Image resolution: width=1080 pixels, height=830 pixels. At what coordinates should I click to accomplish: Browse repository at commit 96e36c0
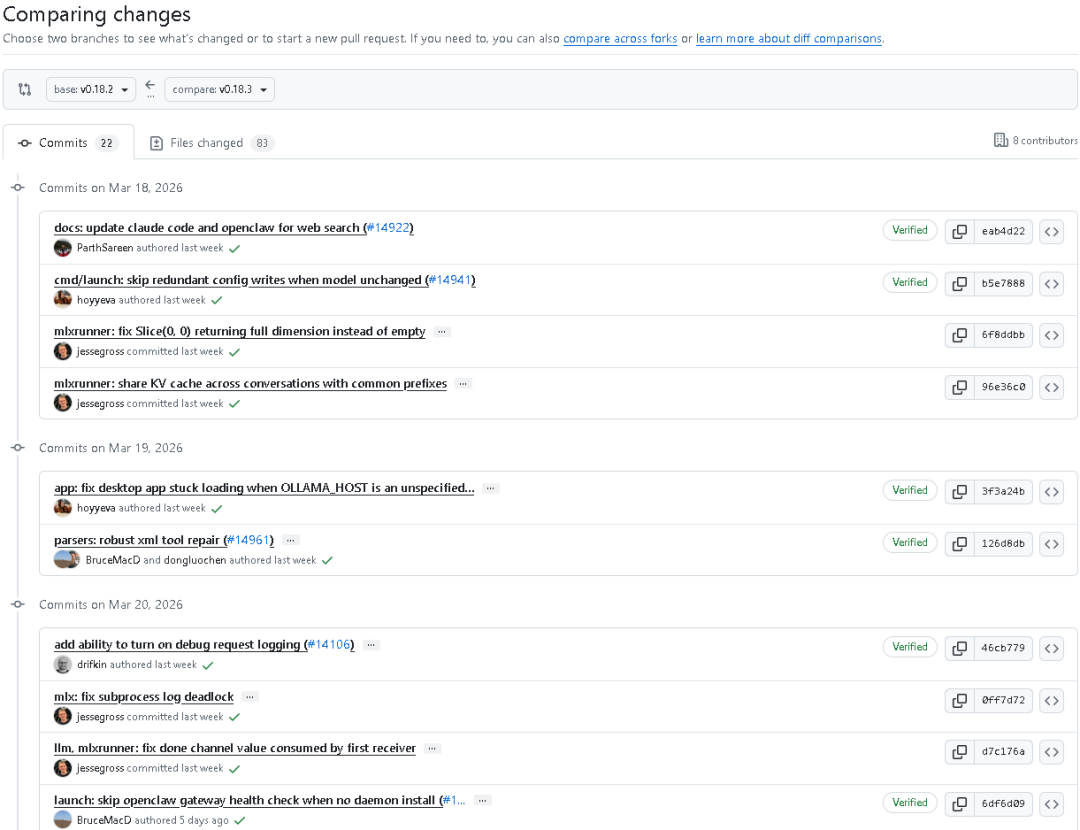click(x=1051, y=388)
